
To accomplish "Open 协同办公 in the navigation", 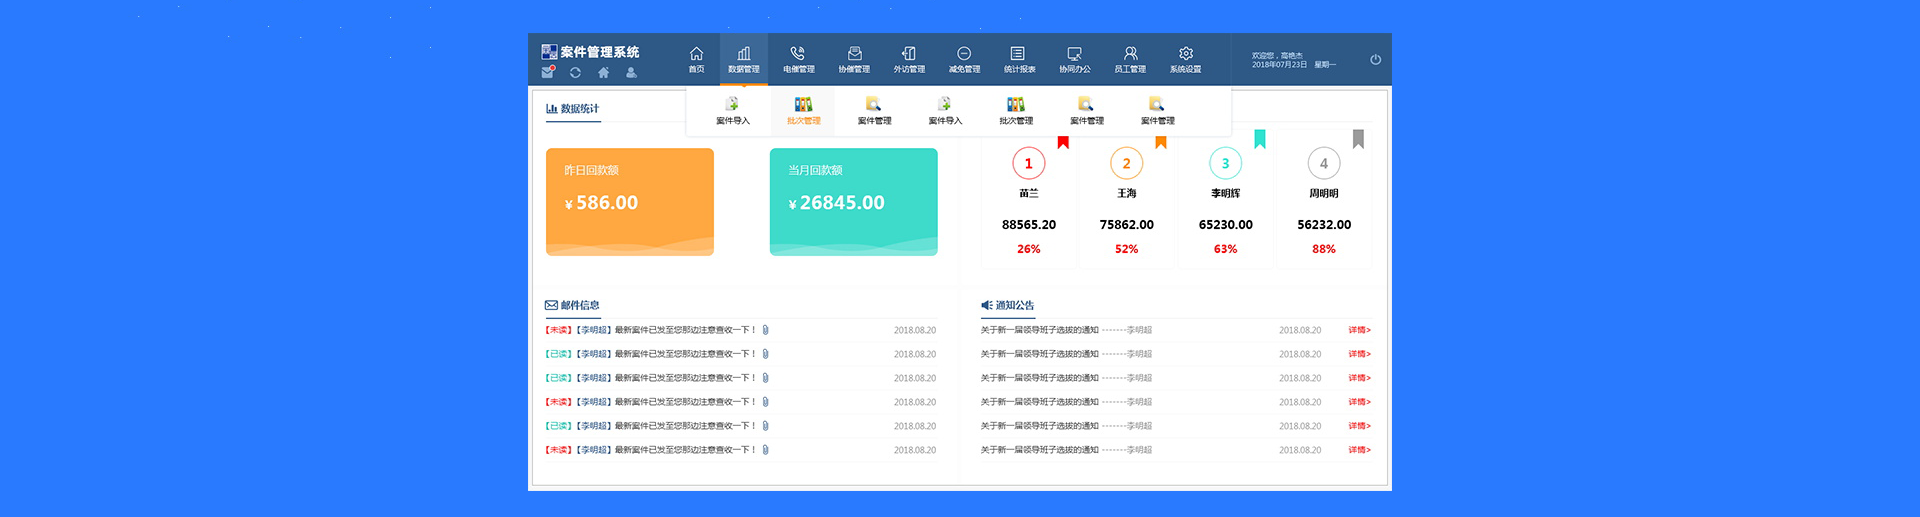I will [x=1074, y=60].
